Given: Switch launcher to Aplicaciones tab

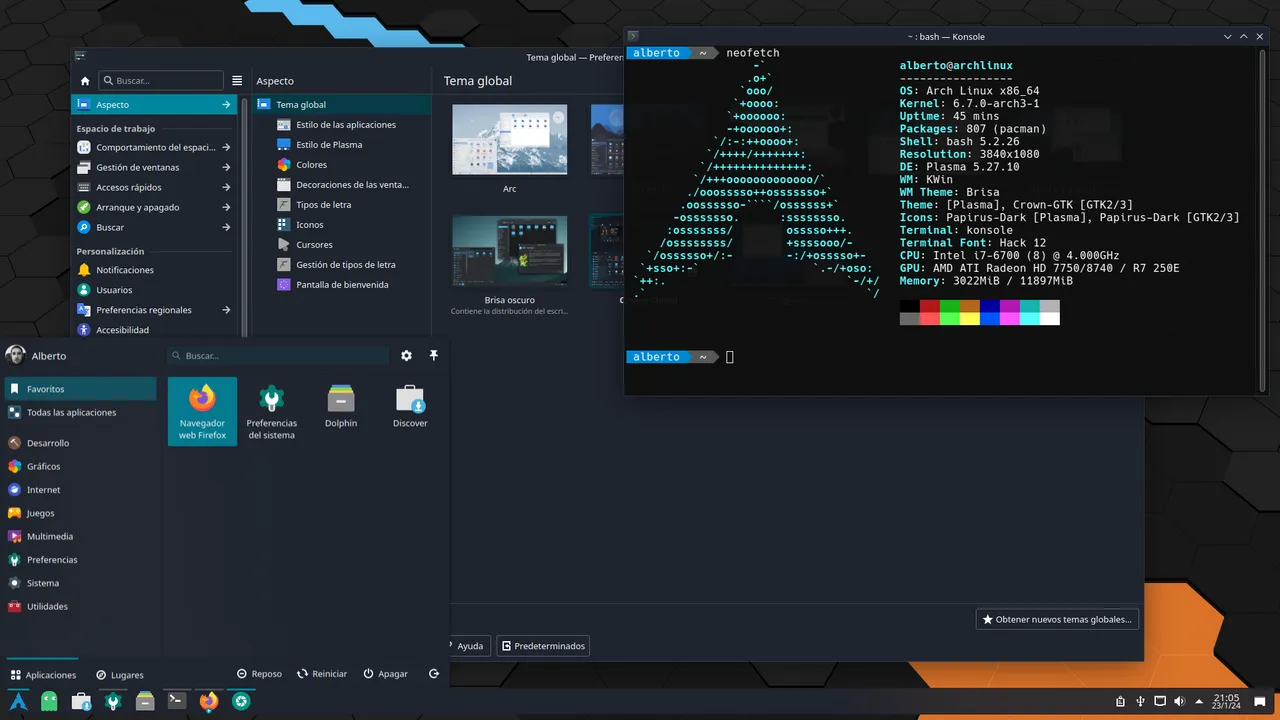Looking at the screenshot, I should [43, 674].
